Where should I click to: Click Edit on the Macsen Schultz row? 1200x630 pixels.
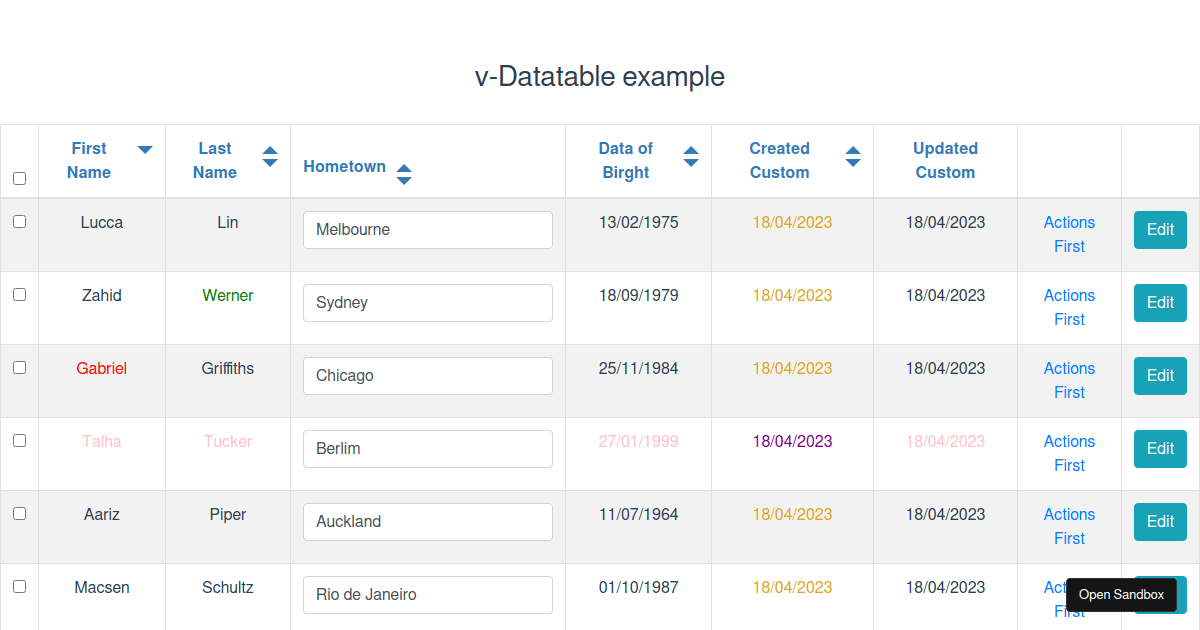click(1160, 594)
